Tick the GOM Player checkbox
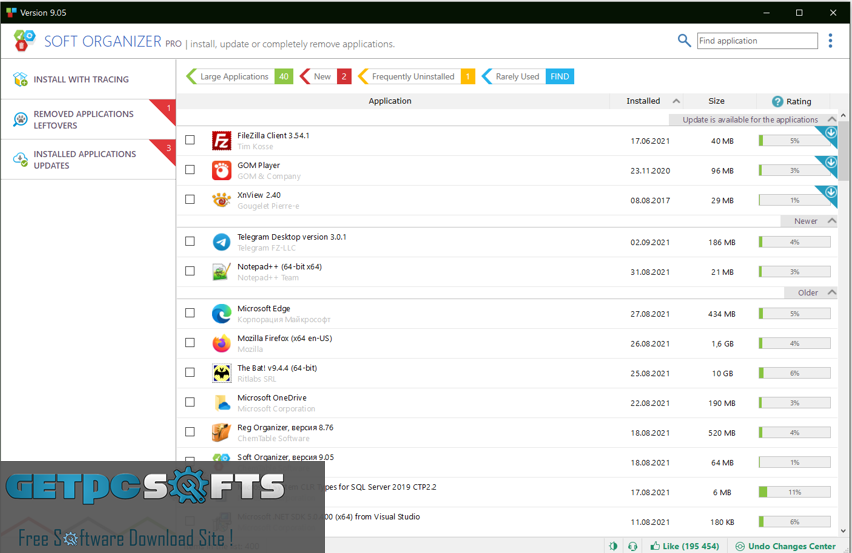The width and height of the screenshot is (852, 553). pos(190,169)
